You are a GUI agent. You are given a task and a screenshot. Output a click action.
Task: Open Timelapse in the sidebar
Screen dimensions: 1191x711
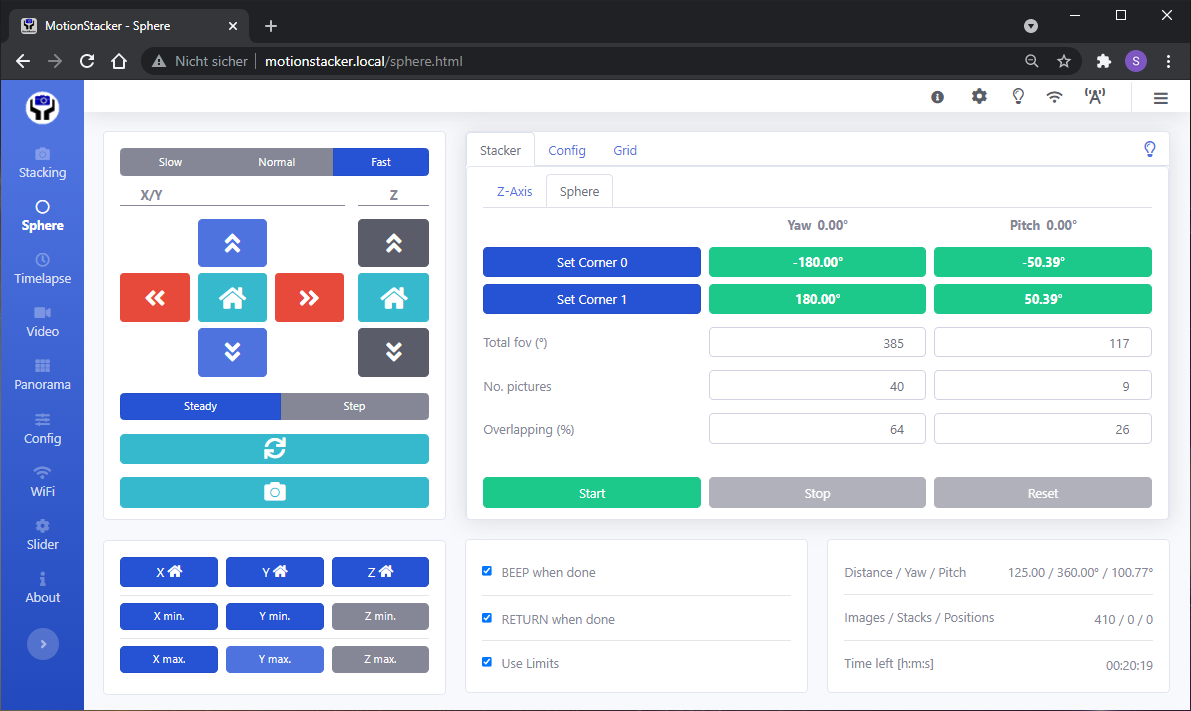[42, 268]
